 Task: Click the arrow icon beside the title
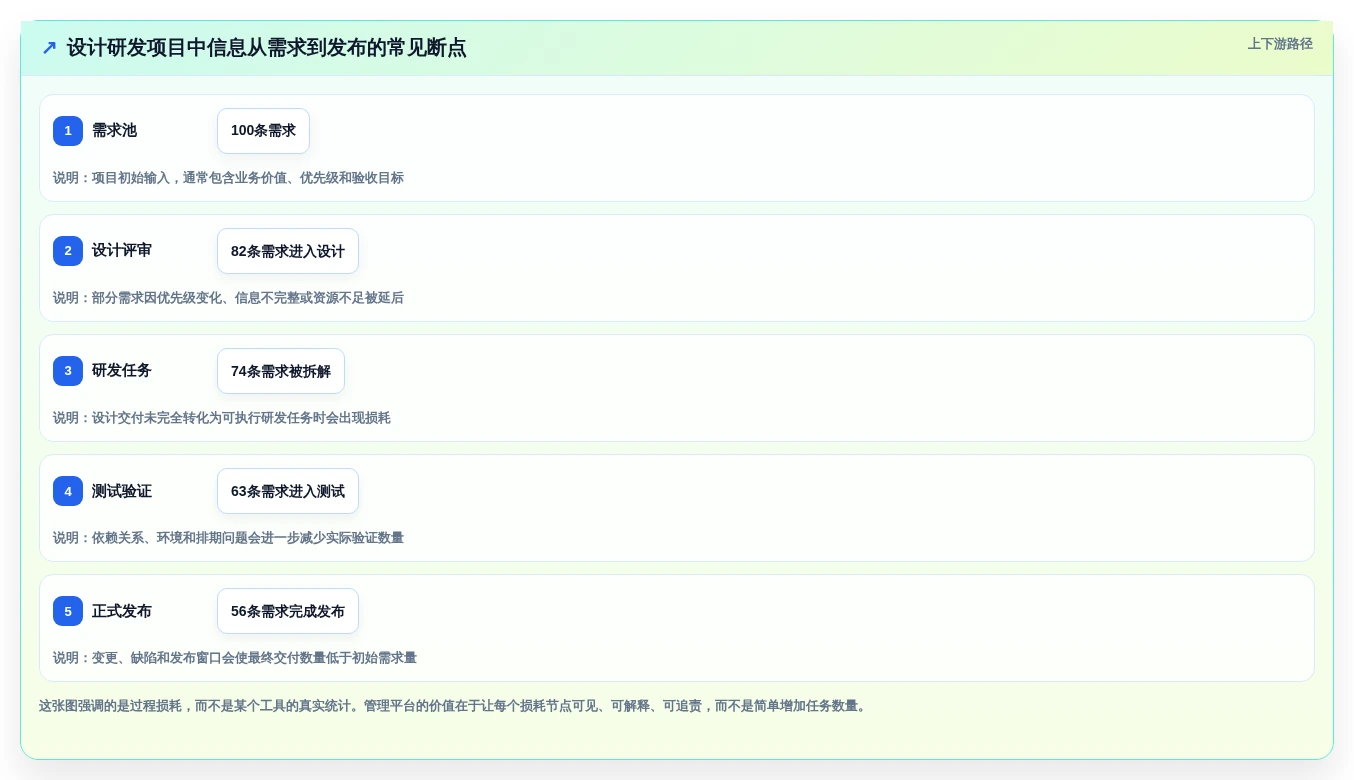click(49, 48)
